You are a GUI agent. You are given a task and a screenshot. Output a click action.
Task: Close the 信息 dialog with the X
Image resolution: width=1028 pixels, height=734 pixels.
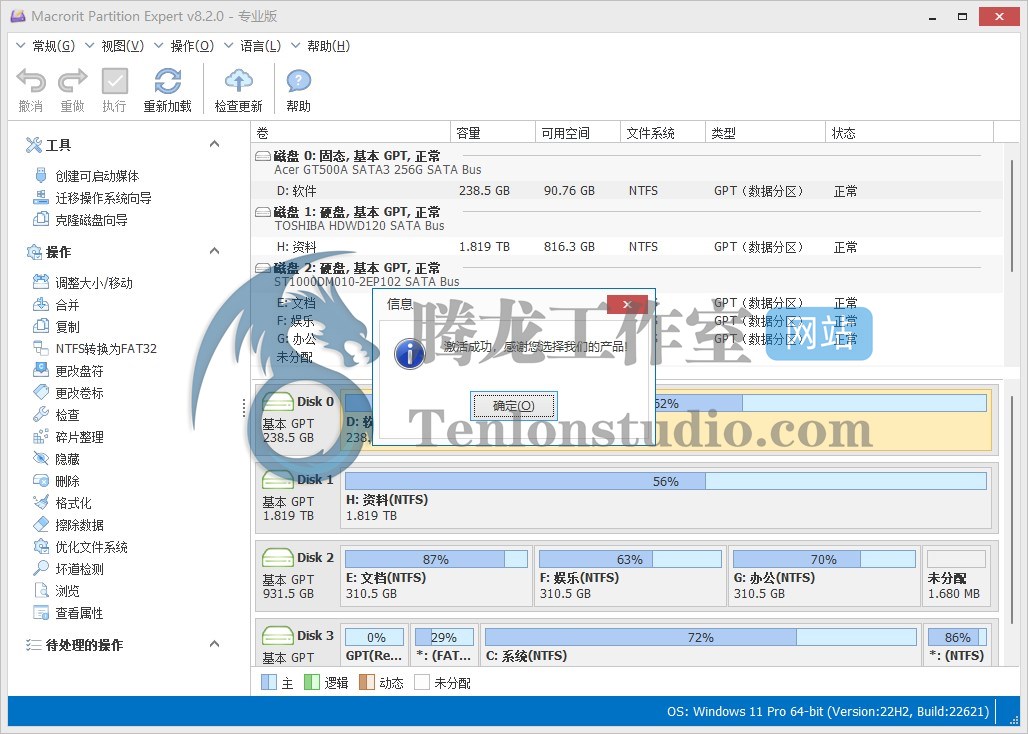pyautogui.click(x=627, y=304)
